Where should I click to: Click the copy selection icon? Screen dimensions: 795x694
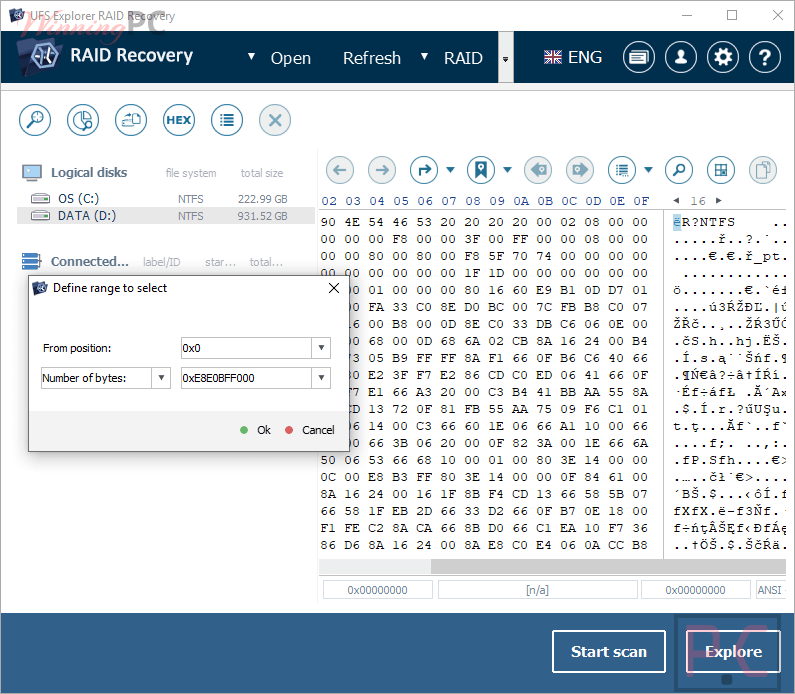tap(763, 170)
